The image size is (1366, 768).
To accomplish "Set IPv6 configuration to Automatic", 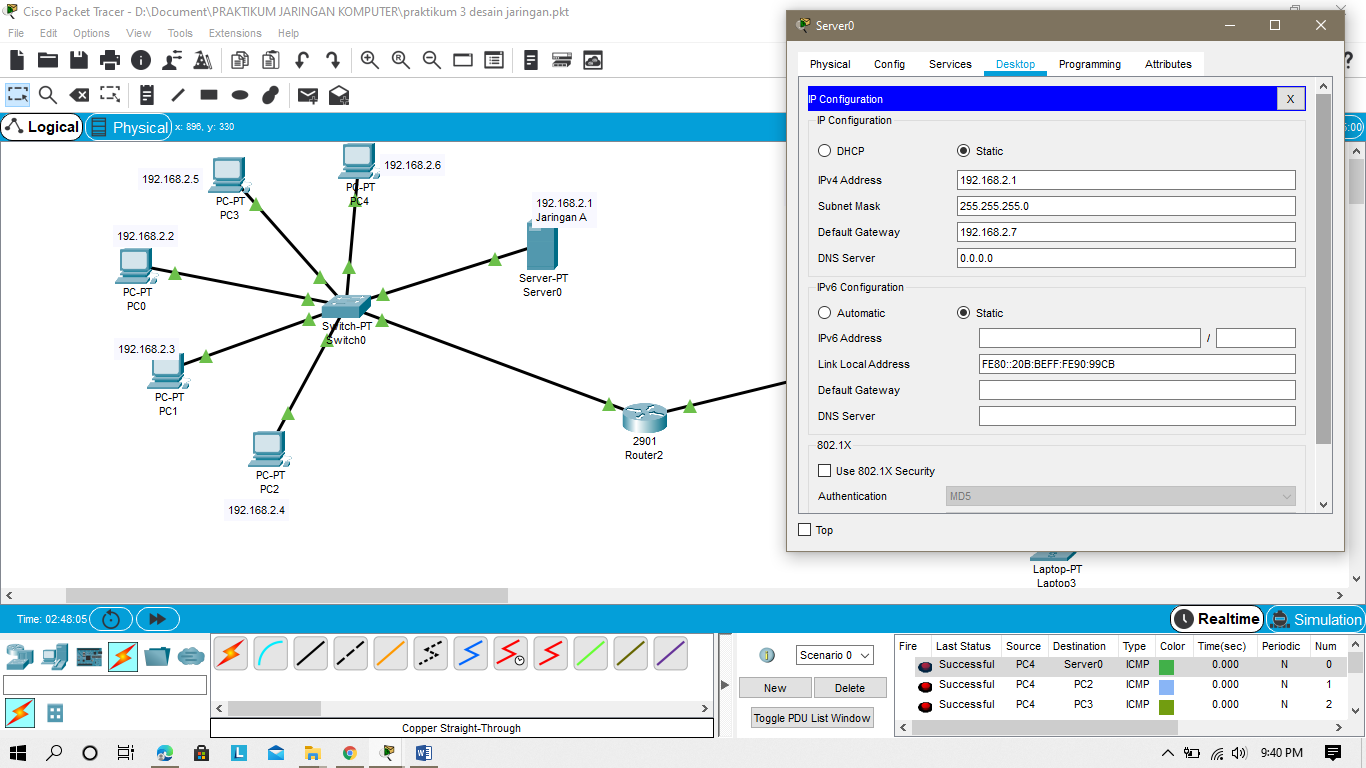I will (824, 312).
